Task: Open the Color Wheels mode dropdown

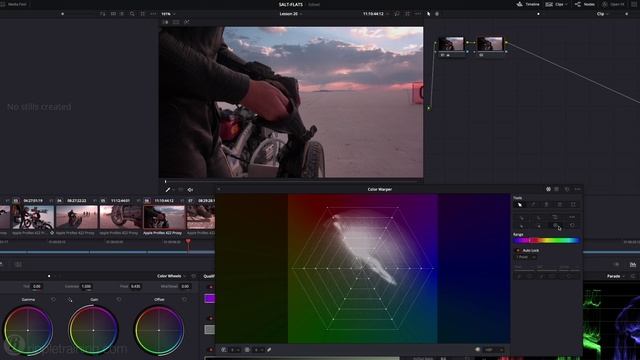Action: 171,276
